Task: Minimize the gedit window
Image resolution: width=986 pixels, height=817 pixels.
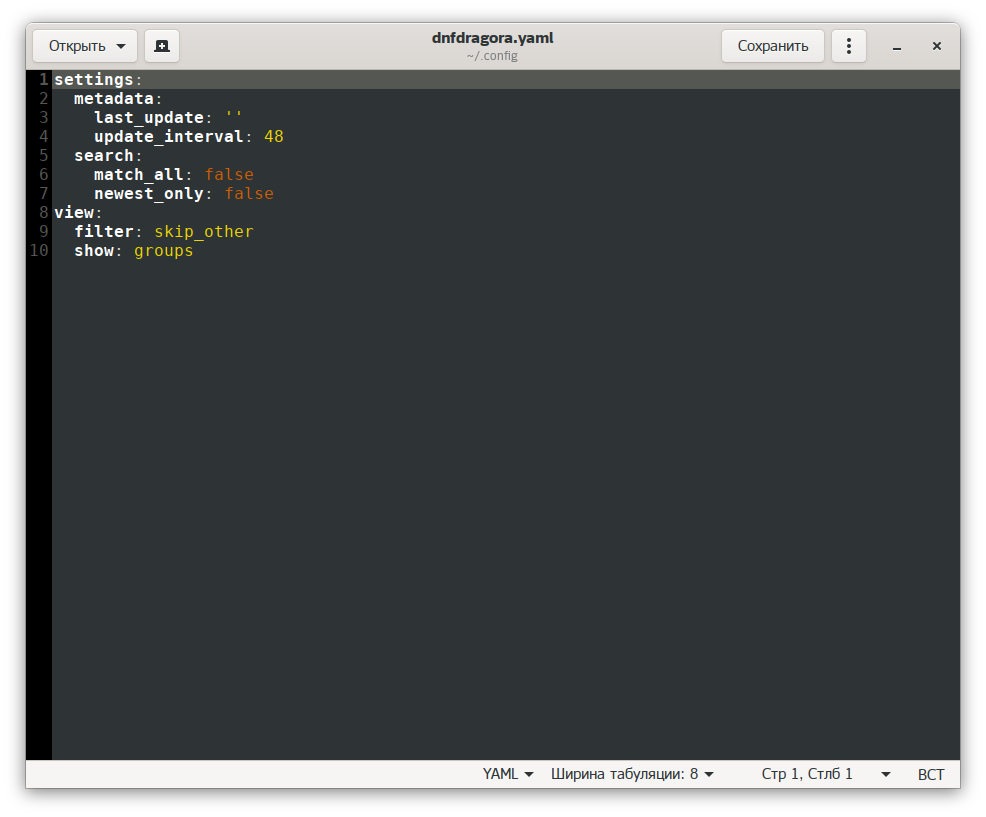Action: coord(897,47)
